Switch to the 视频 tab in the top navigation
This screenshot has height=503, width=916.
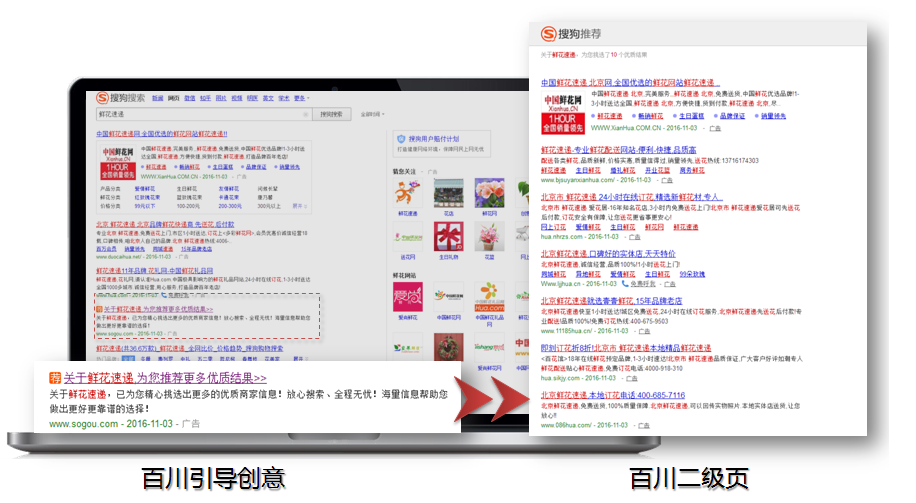(x=237, y=98)
